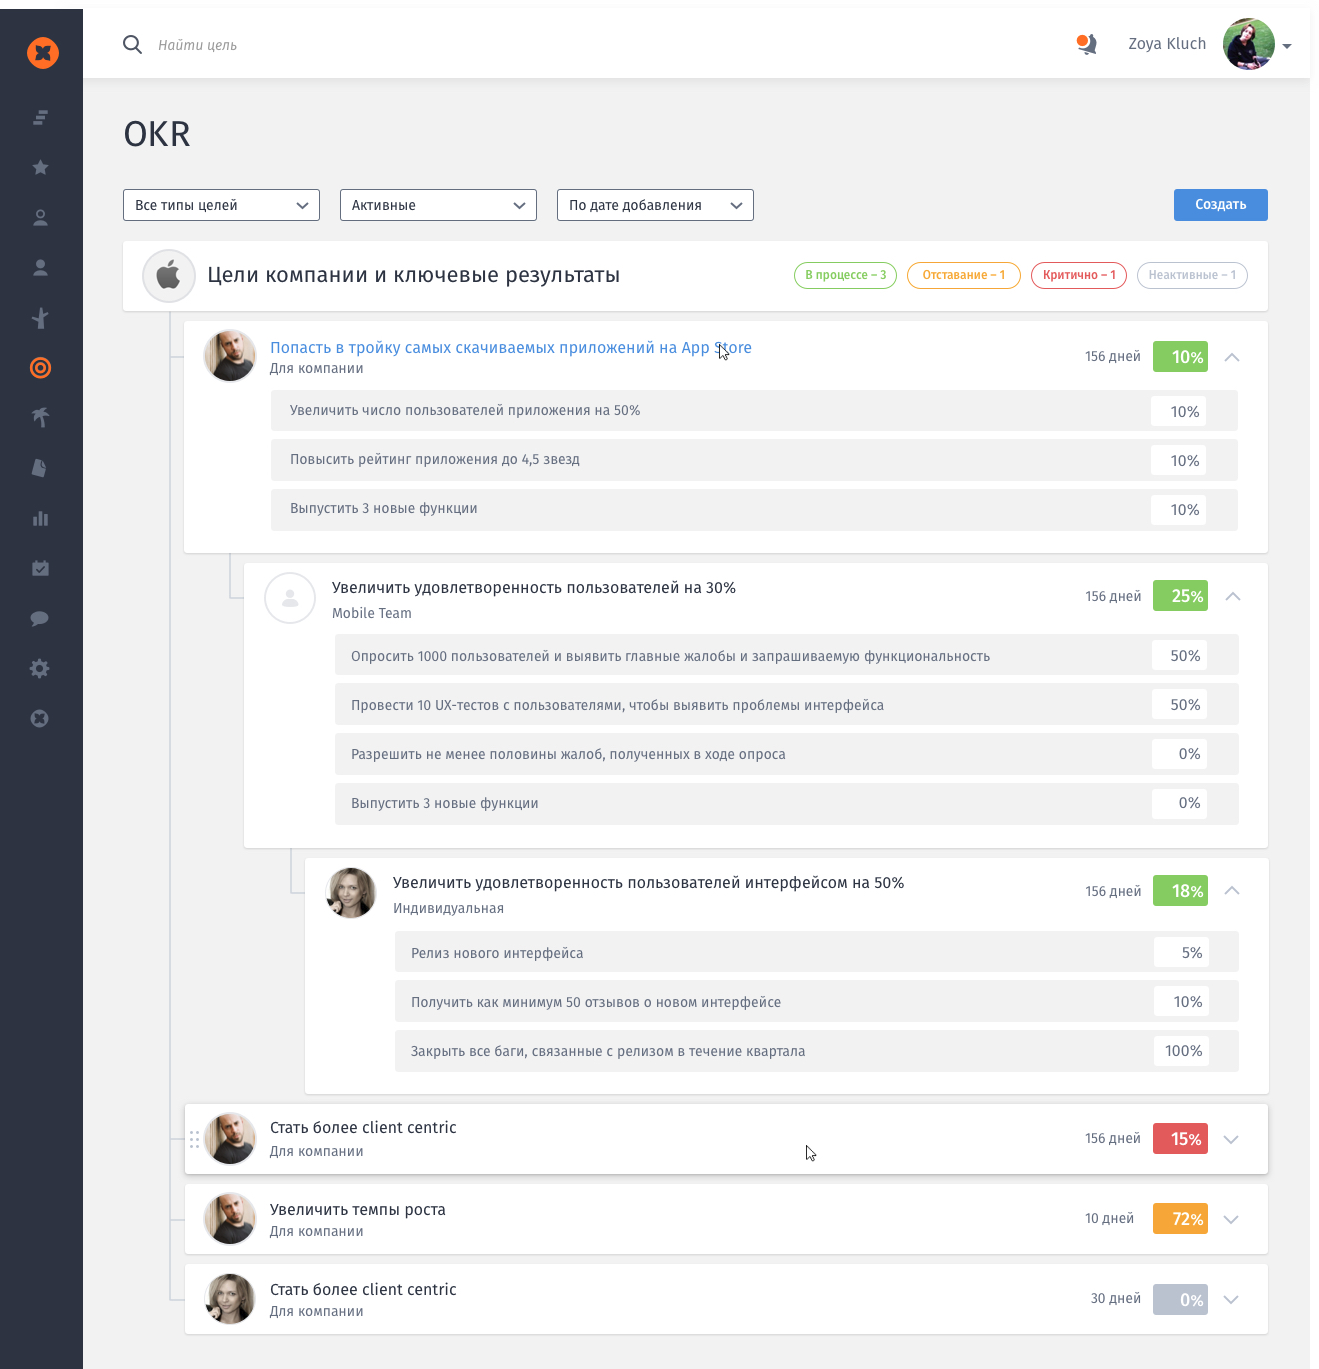This screenshot has height=1369, width=1319.
Task: Click 100% value of 'Закрыть все баги'
Action: [1181, 1051]
